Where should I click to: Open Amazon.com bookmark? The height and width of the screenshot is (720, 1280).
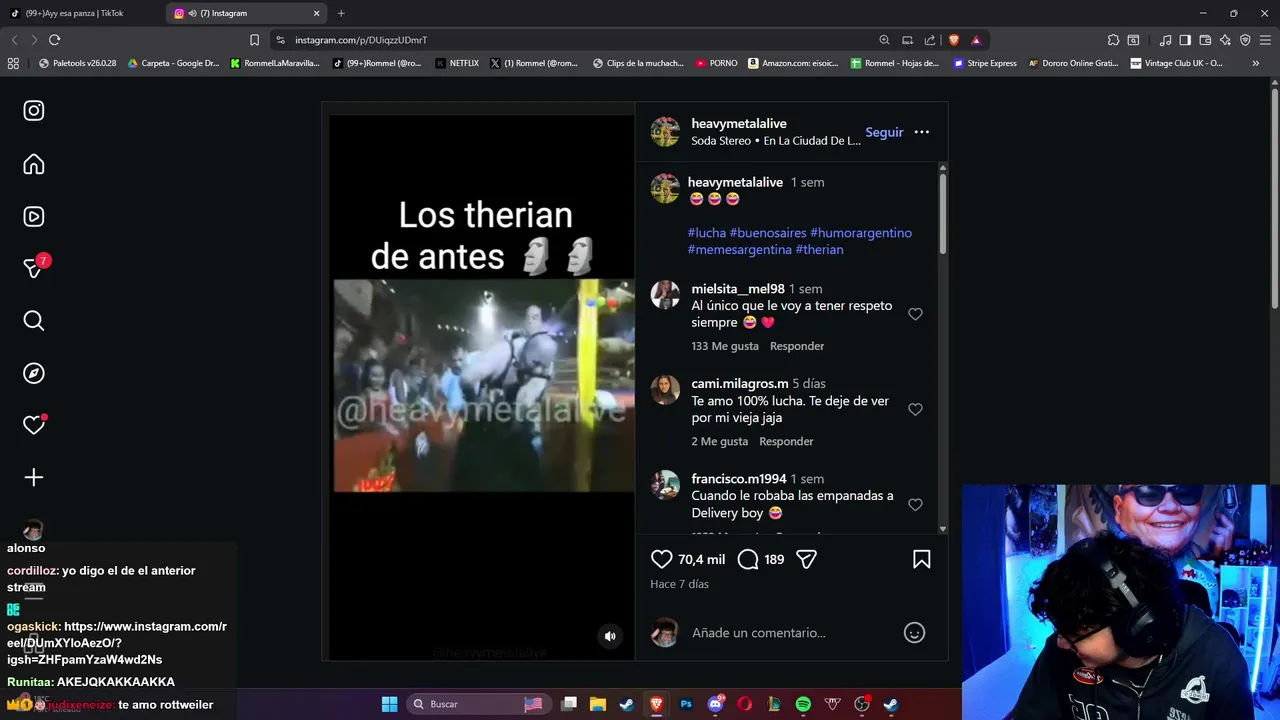click(794, 63)
